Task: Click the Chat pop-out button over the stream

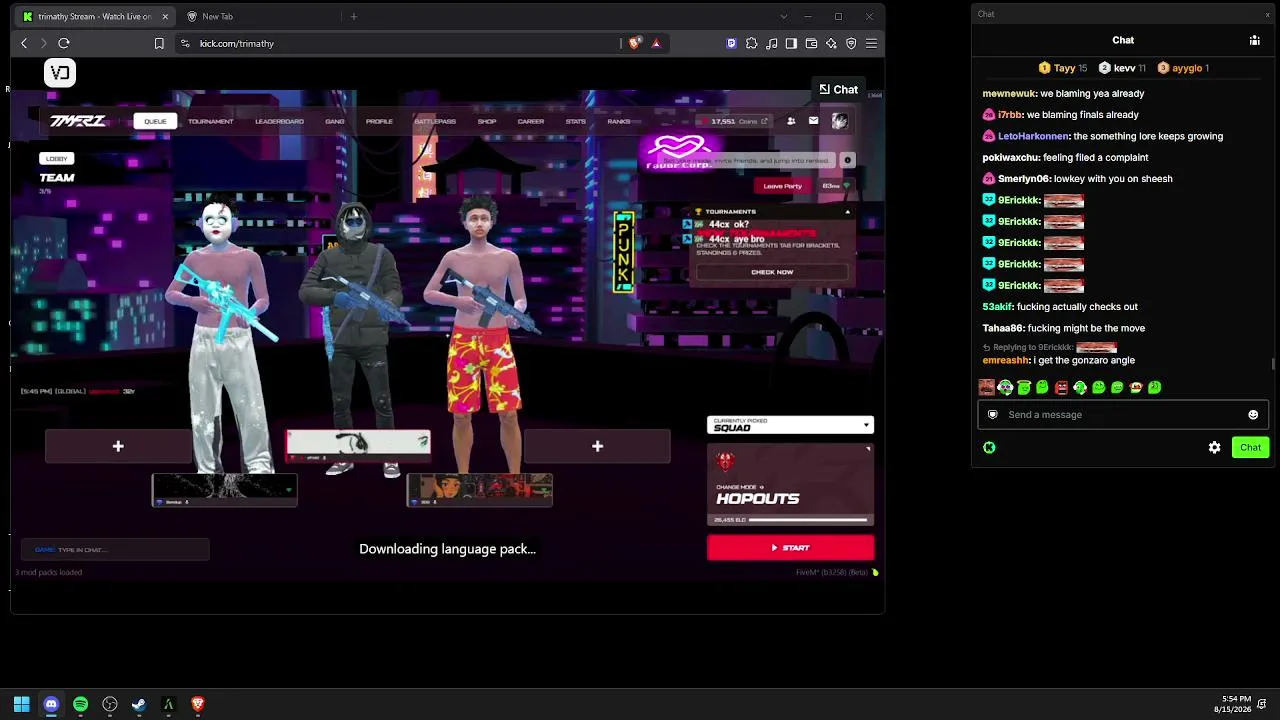Action: [838, 90]
